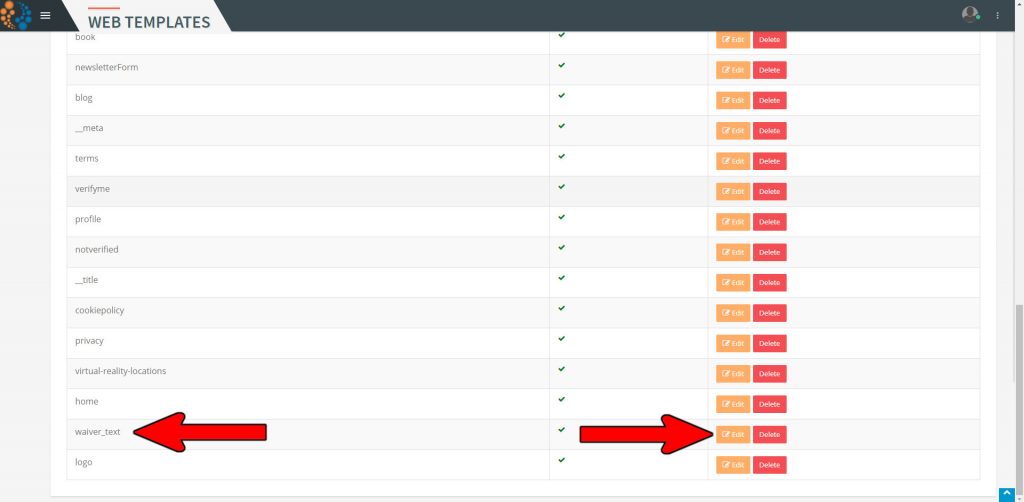Delete the privacy template
Image resolution: width=1024 pixels, height=502 pixels.
(769, 343)
